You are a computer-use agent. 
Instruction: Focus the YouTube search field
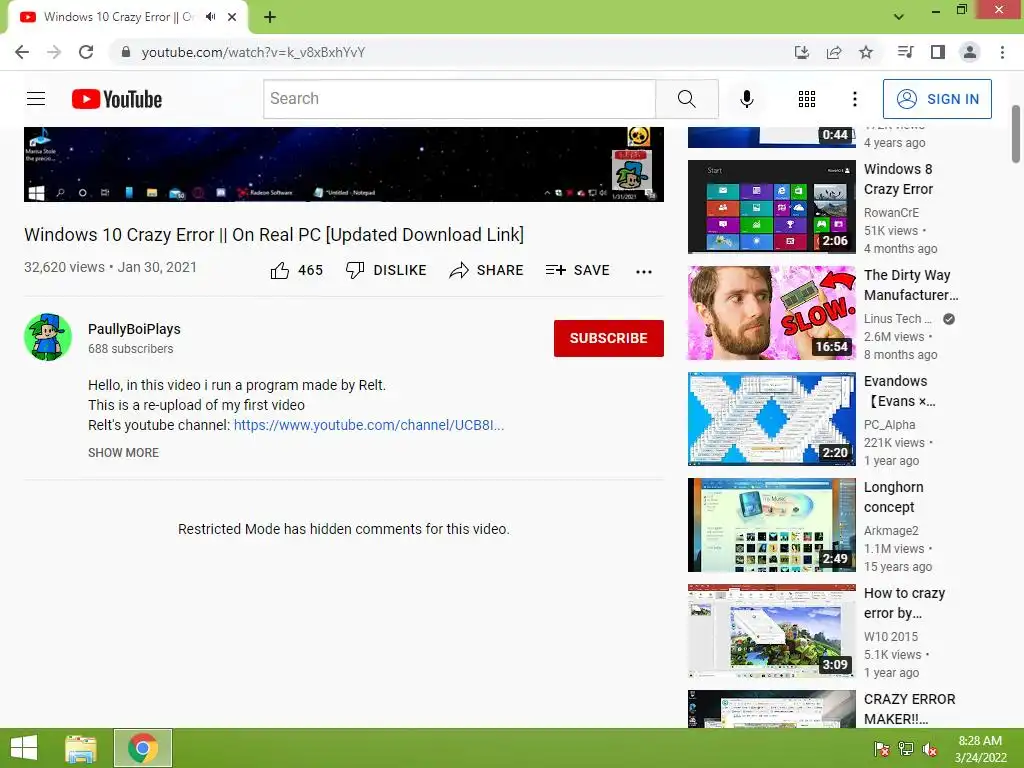click(x=459, y=99)
